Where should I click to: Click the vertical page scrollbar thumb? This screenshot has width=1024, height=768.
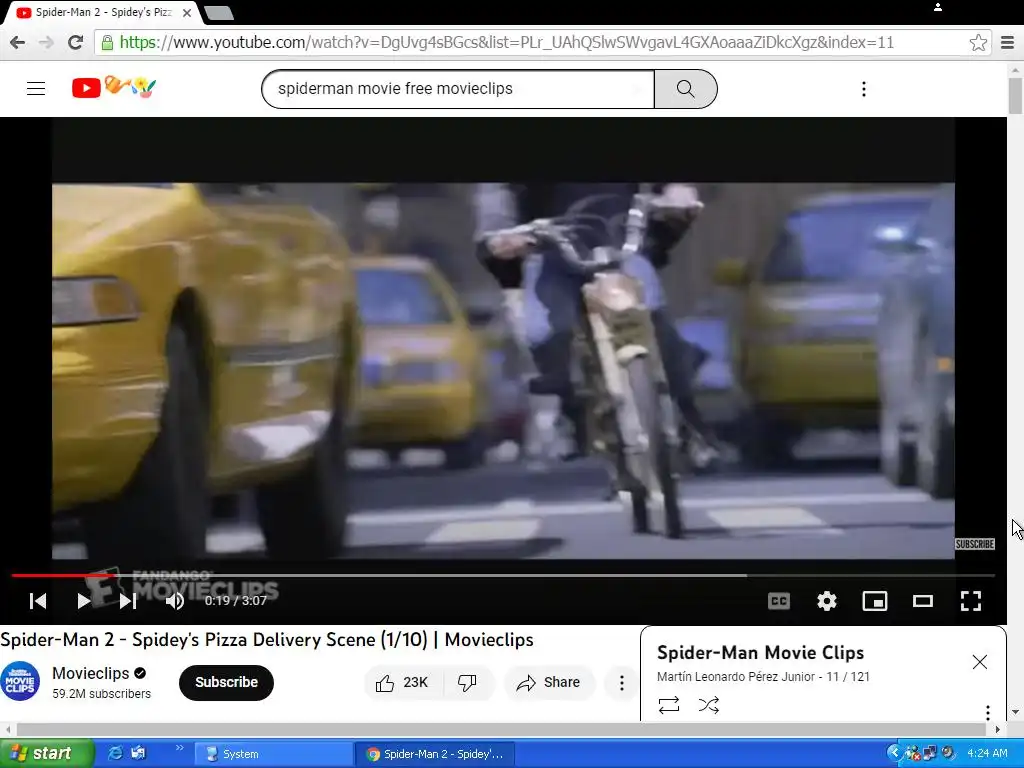(1015, 95)
